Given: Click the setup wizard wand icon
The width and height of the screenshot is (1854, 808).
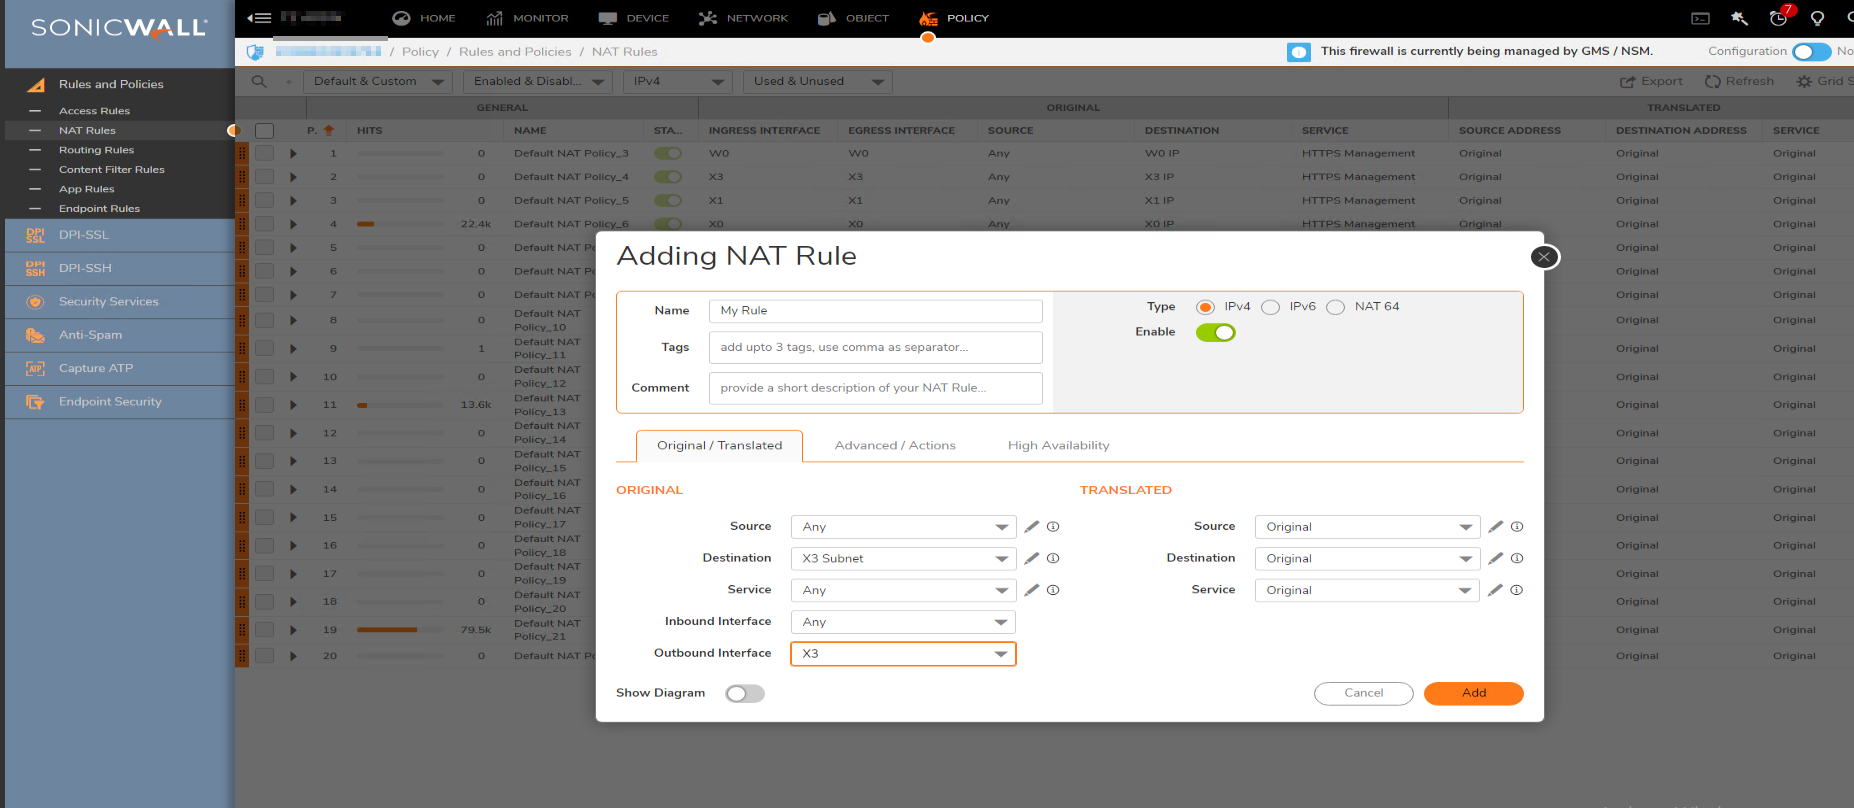Looking at the screenshot, I should 1739,18.
